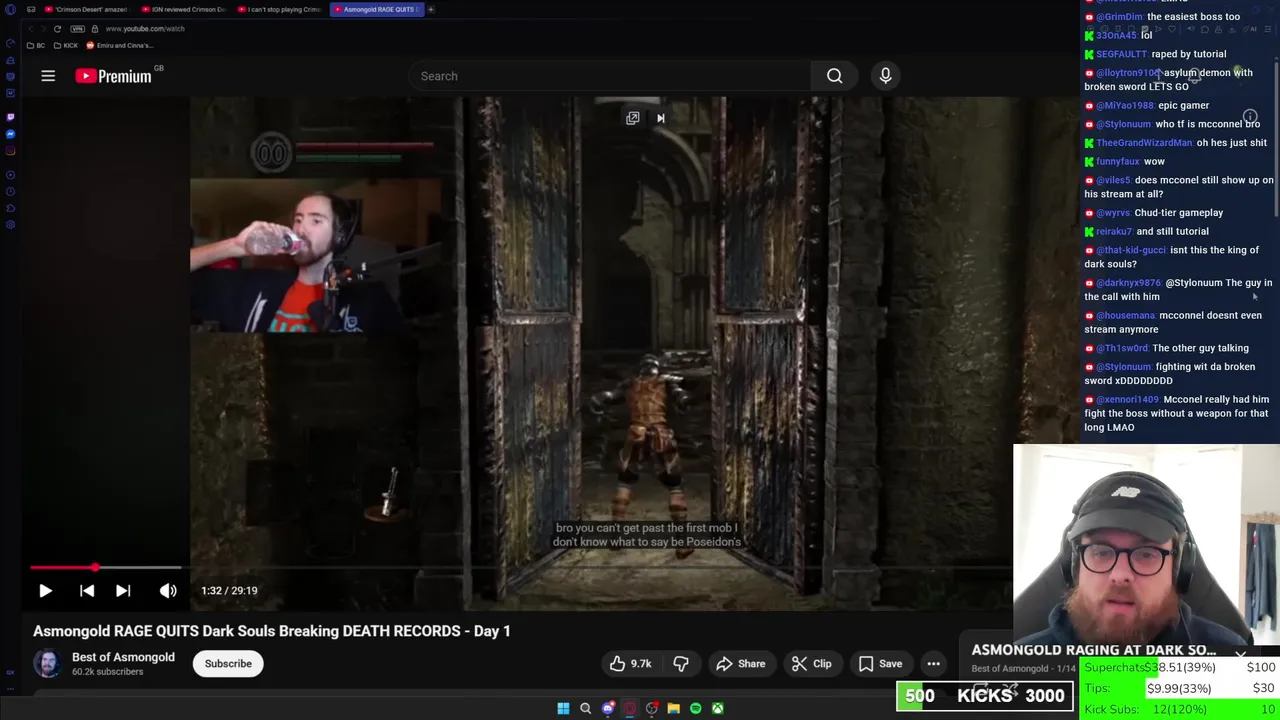Like the video with 9.7k likes
Viewport: 1280px width, 720px height.
click(630, 664)
